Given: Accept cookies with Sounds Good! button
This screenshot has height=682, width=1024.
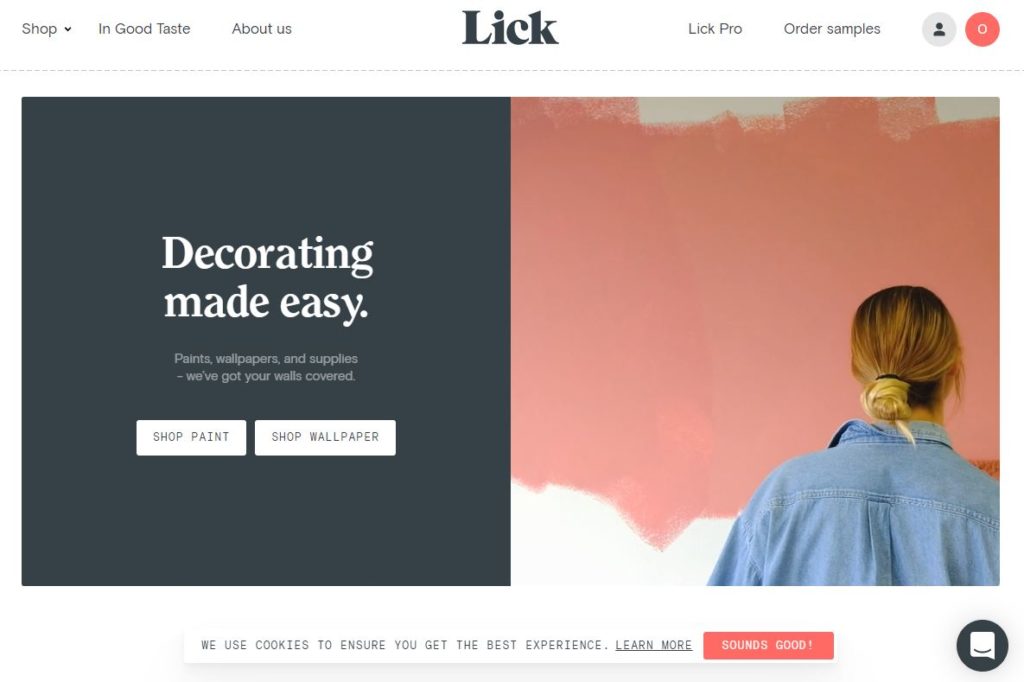Looking at the screenshot, I should point(768,645).
